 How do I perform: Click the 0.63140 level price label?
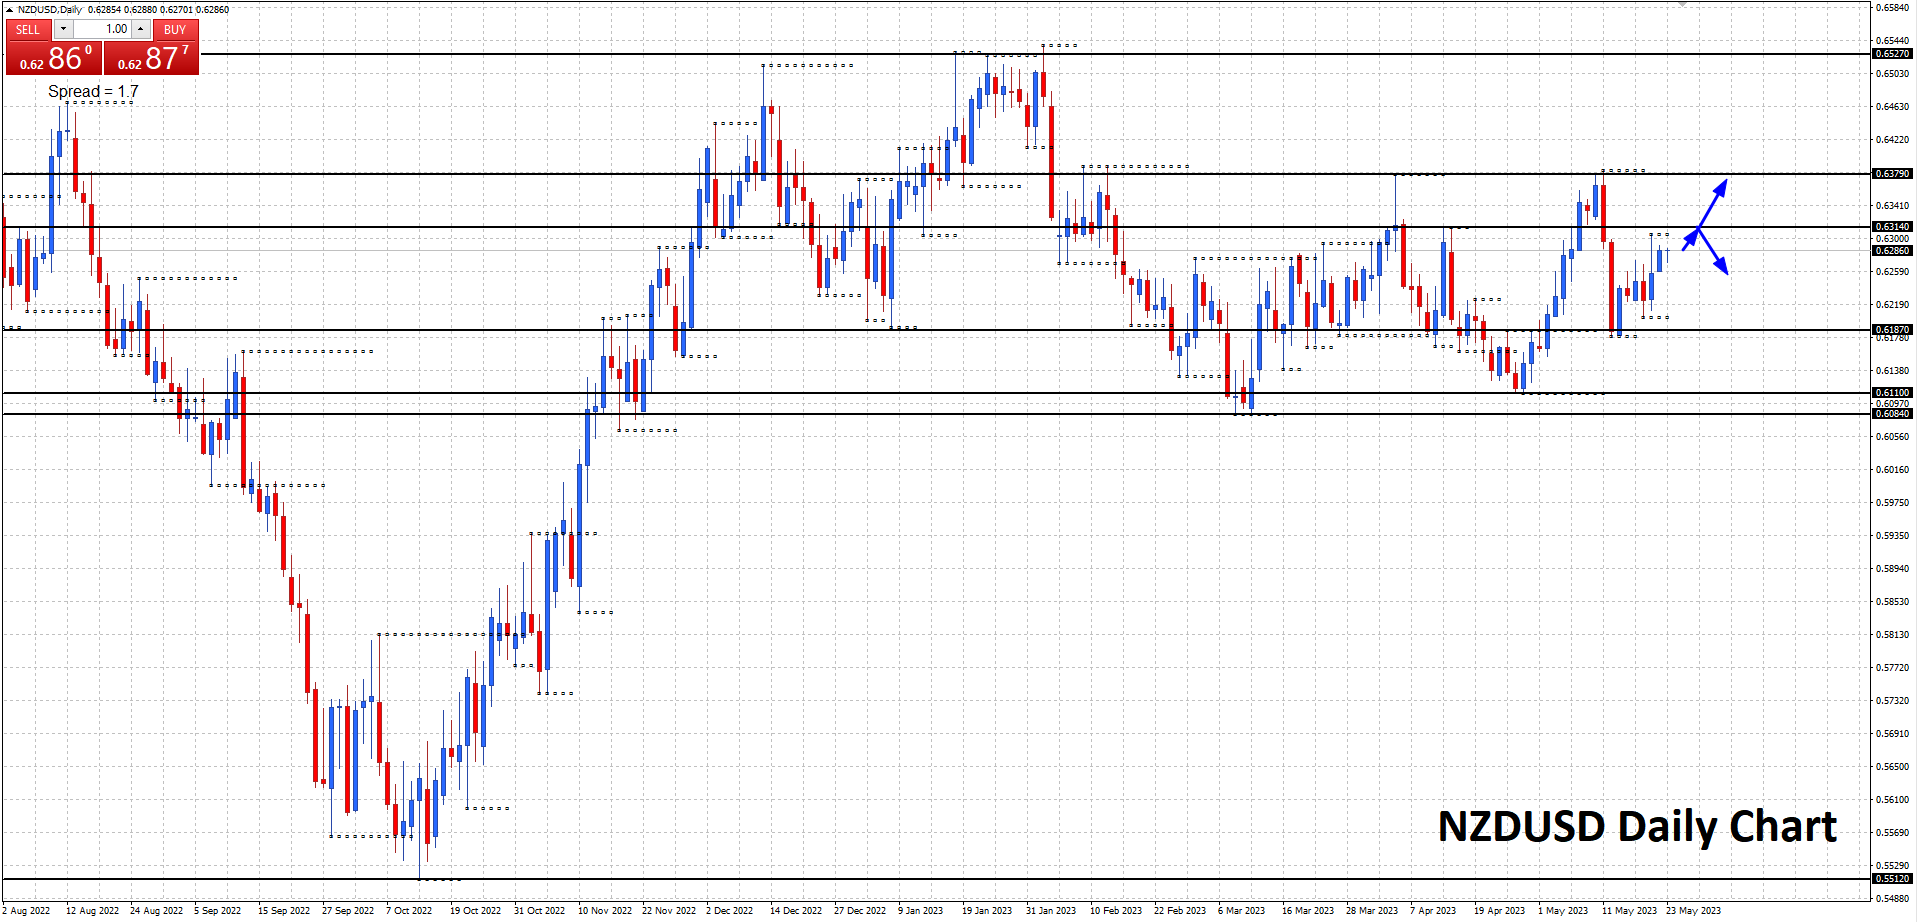[1892, 227]
